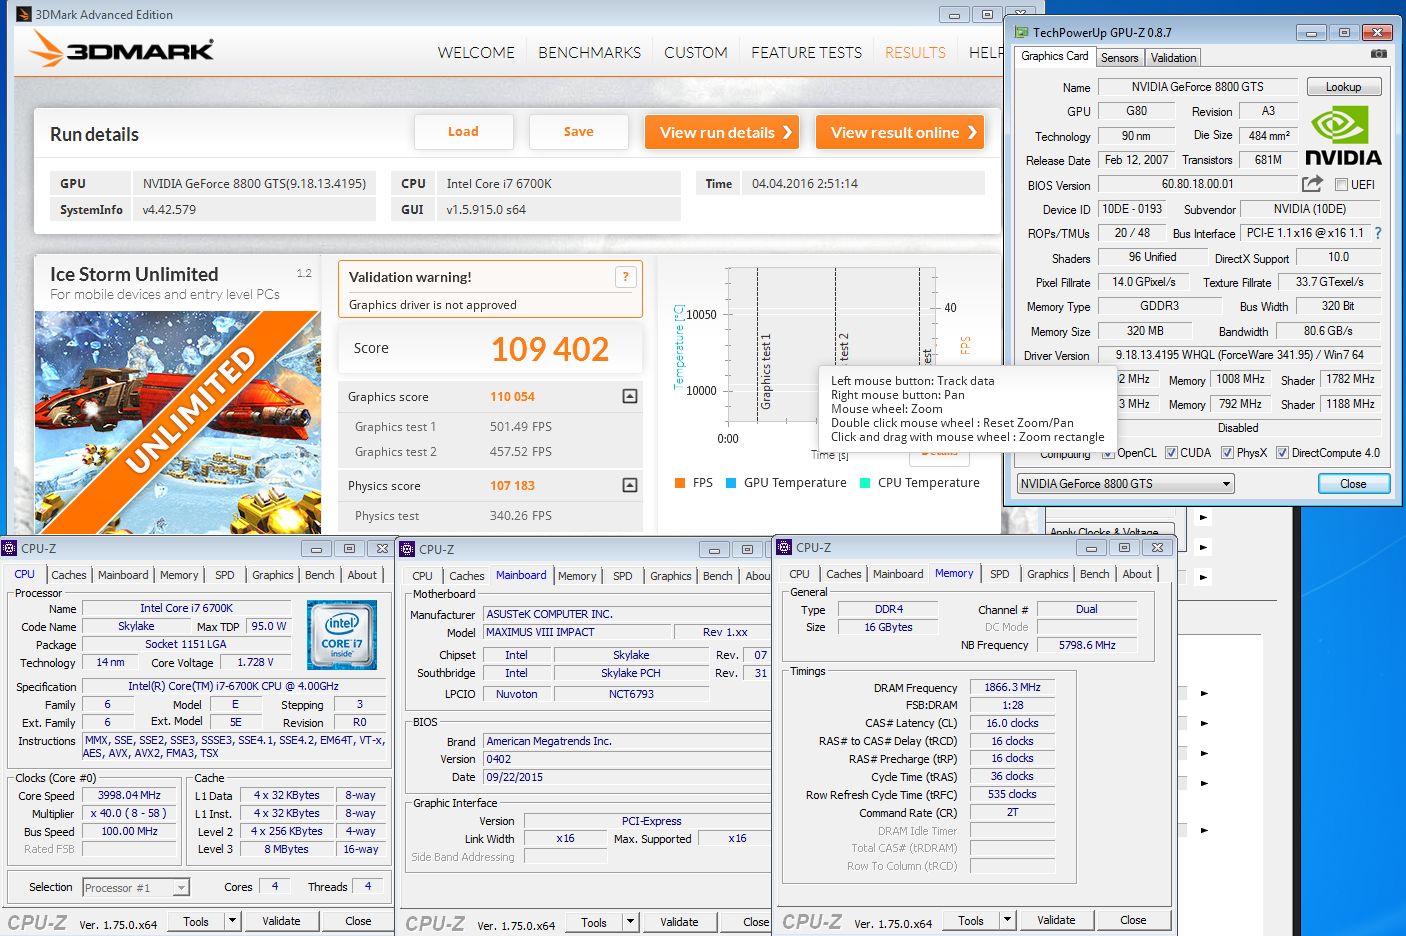Toggle the UEFI checkbox in GPU-Z
This screenshot has width=1406, height=936.
[1341, 184]
